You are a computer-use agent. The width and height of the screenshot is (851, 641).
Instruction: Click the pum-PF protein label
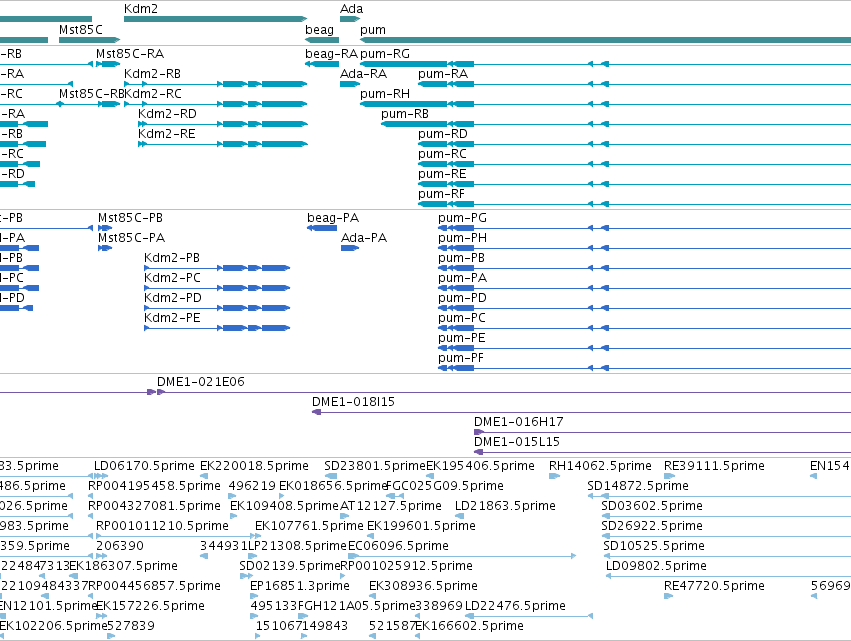coord(461,359)
